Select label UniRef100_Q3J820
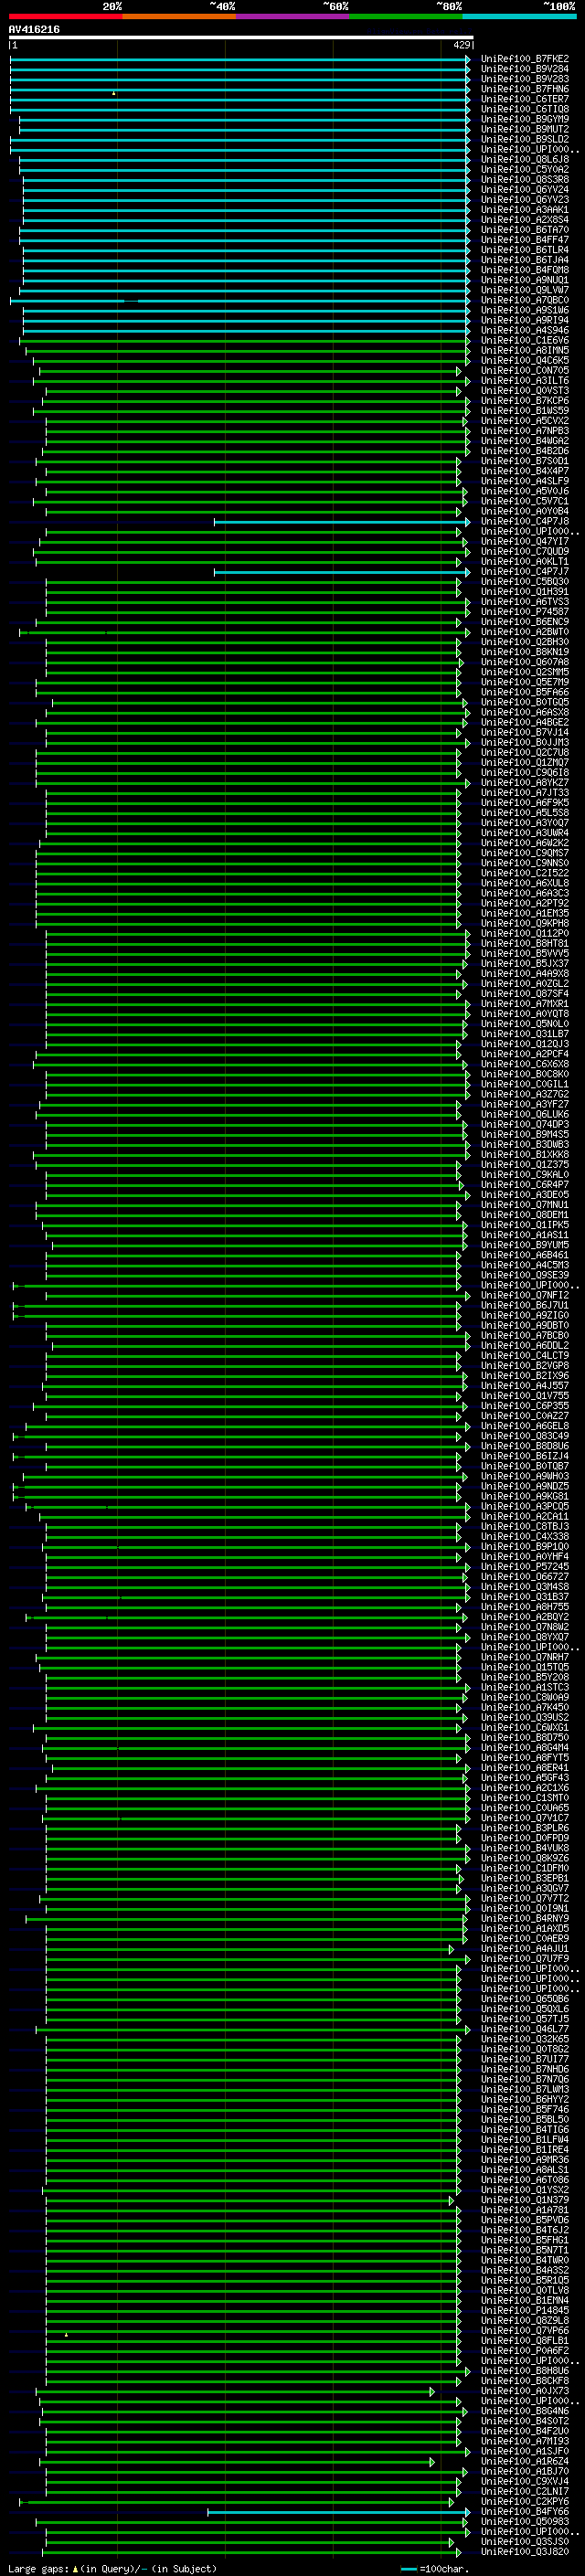The image size is (585, 2576). 525,2551
